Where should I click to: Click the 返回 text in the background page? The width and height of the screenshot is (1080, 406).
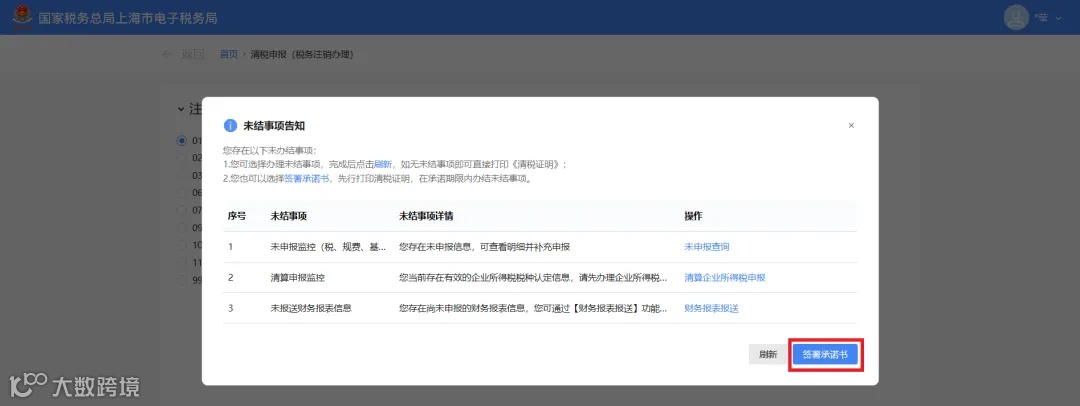tap(192, 54)
